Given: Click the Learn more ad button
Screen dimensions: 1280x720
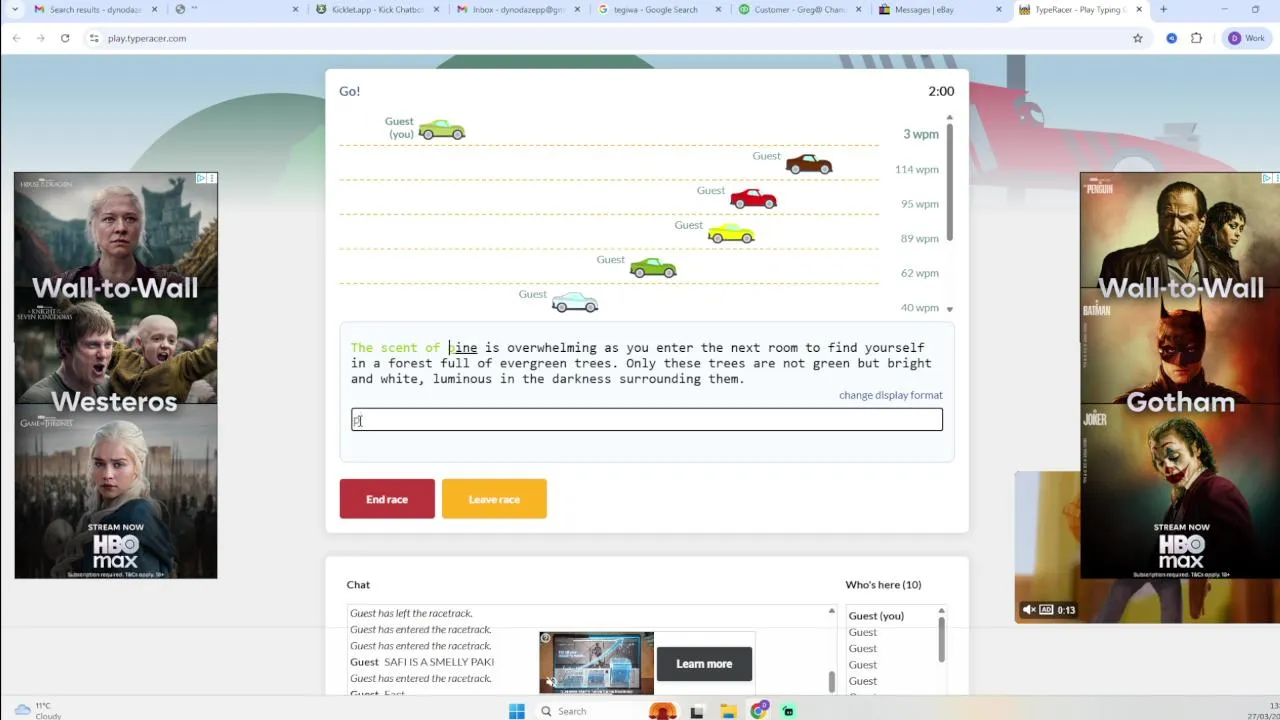Looking at the screenshot, I should [x=704, y=664].
